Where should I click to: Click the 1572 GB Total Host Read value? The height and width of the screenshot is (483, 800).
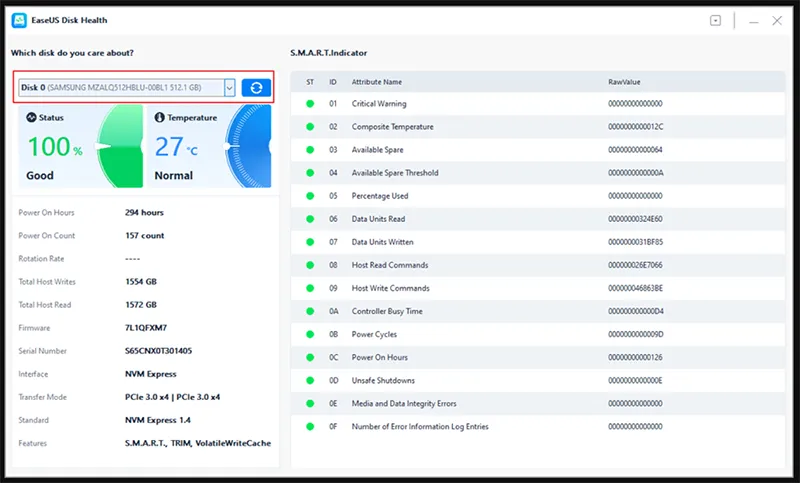click(141, 304)
